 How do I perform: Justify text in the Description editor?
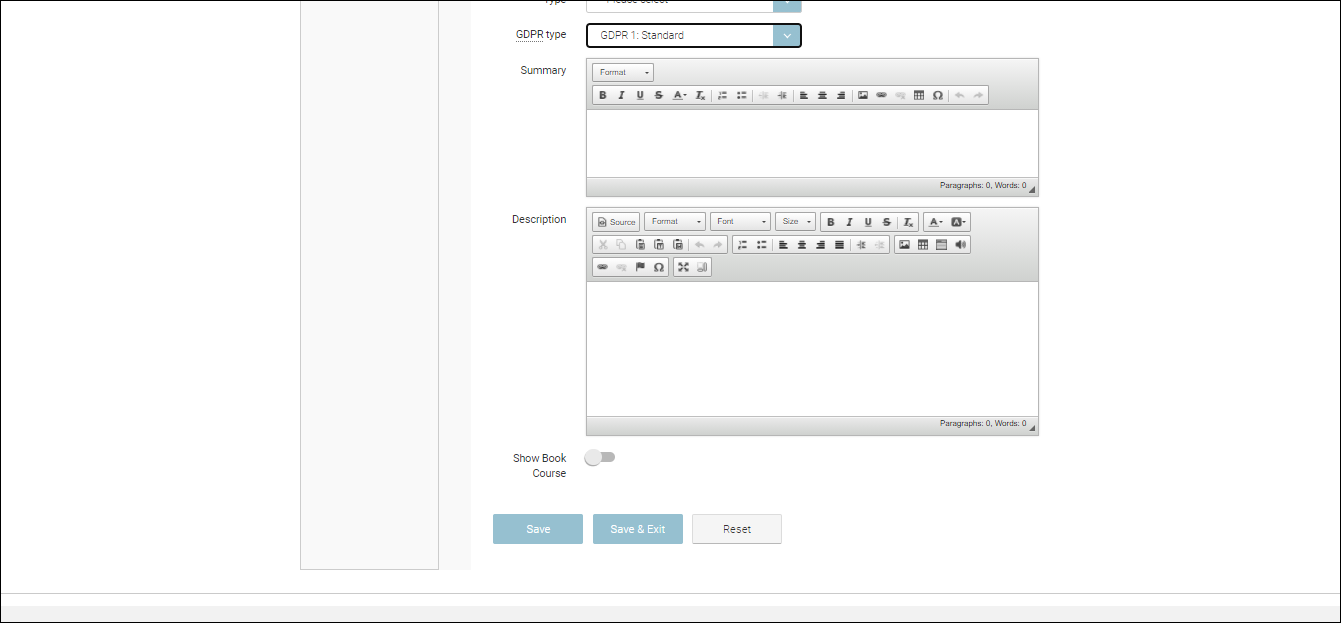839,245
